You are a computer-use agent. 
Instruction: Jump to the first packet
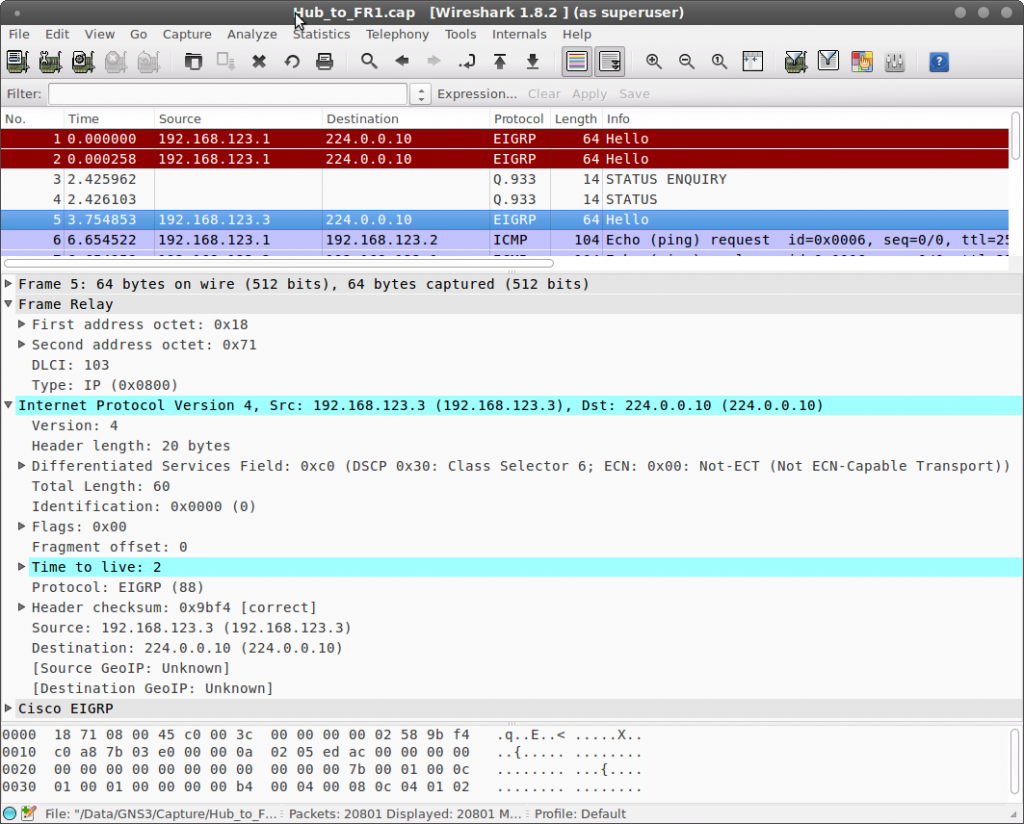pyautogui.click(x=501, y=61)
